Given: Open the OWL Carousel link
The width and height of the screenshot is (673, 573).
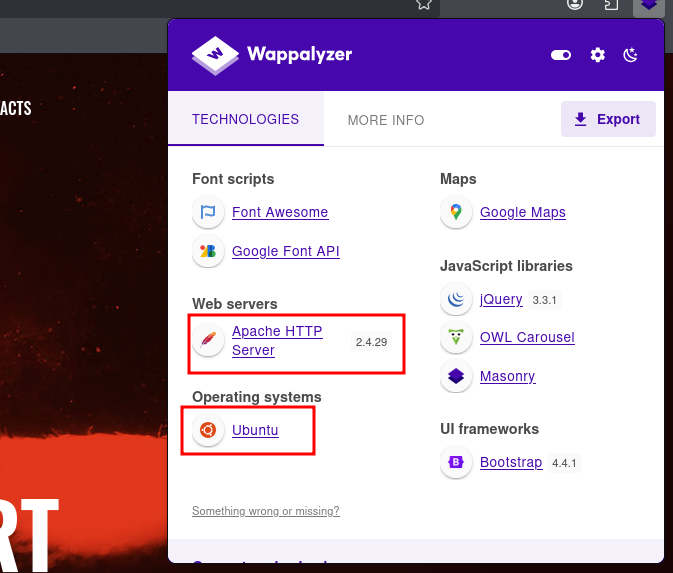Looking at the screenshot, I should 527,337.
